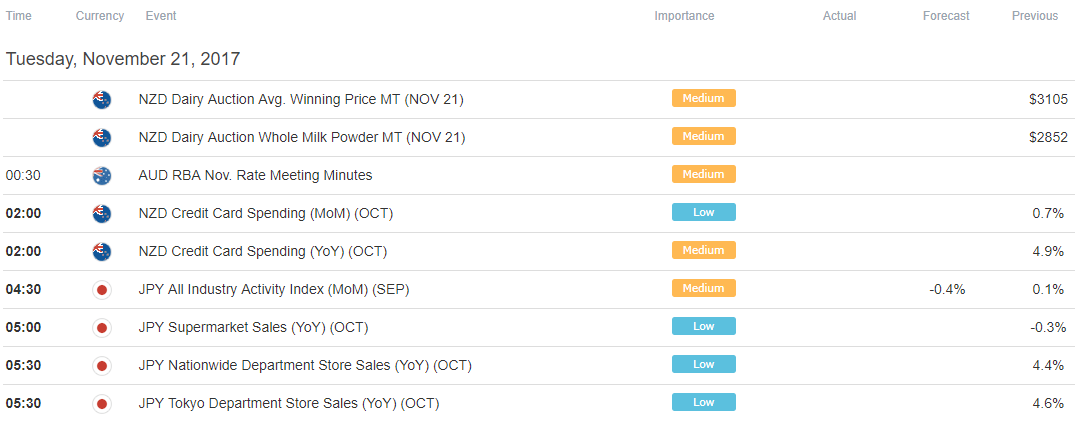Click the Currency column header
This screenshot has height=425, width=1075.
tap(100, 16)
